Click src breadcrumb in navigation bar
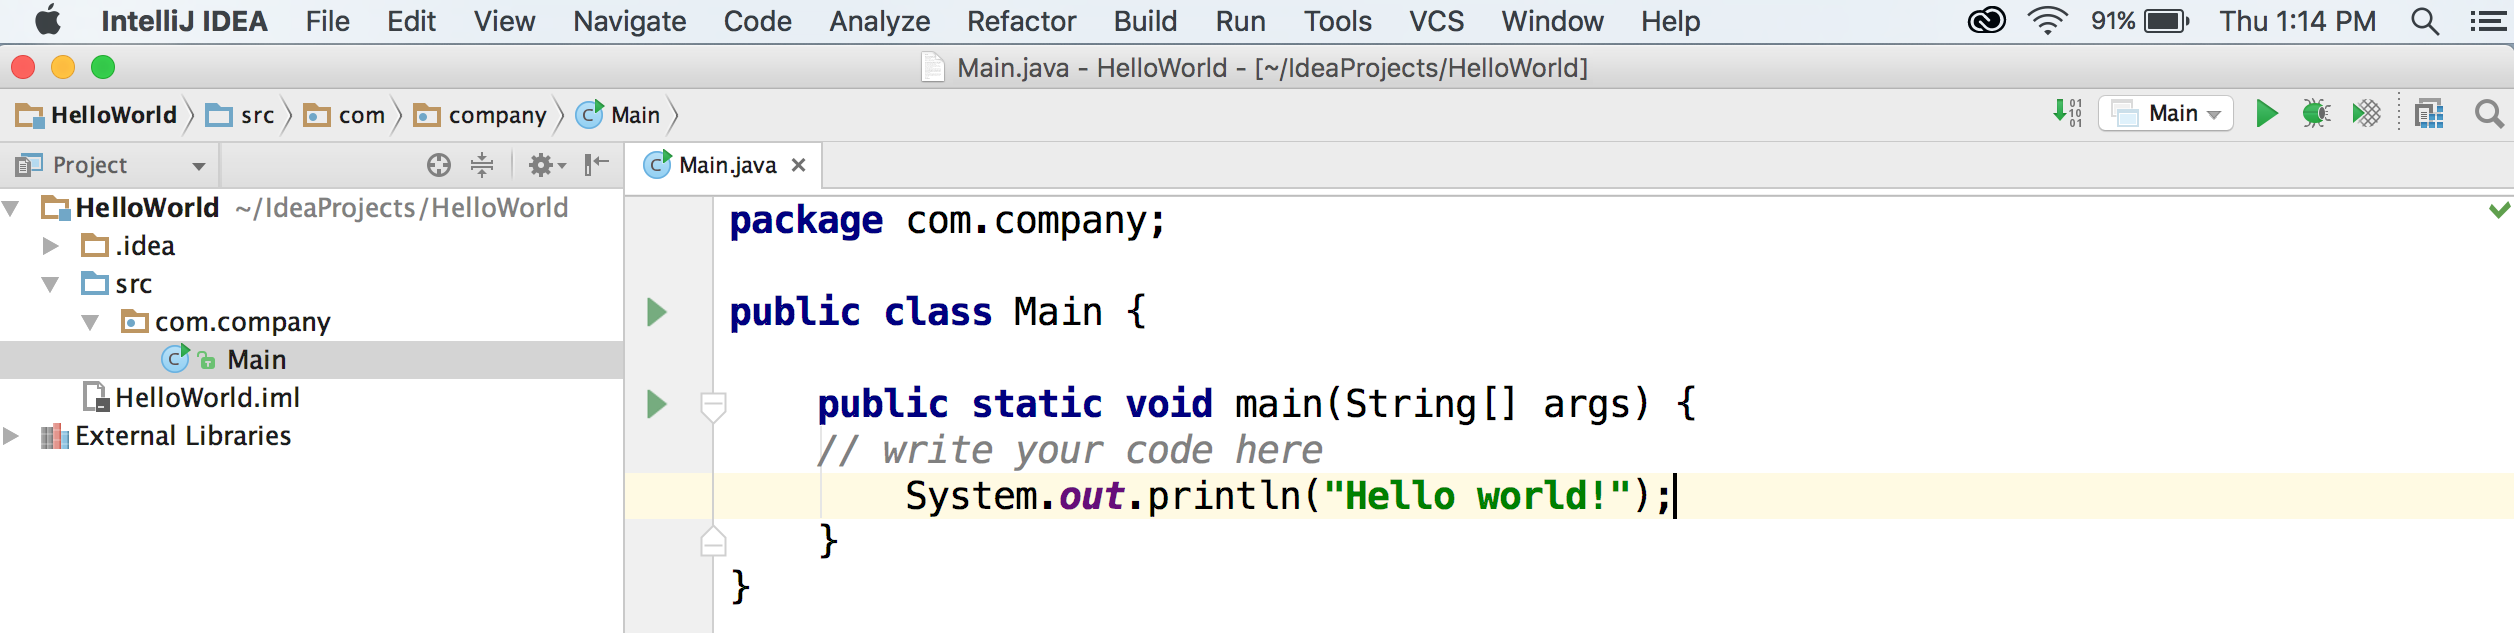The height and width of the screenshot is (633, 2514). click(x=240, y=115)
